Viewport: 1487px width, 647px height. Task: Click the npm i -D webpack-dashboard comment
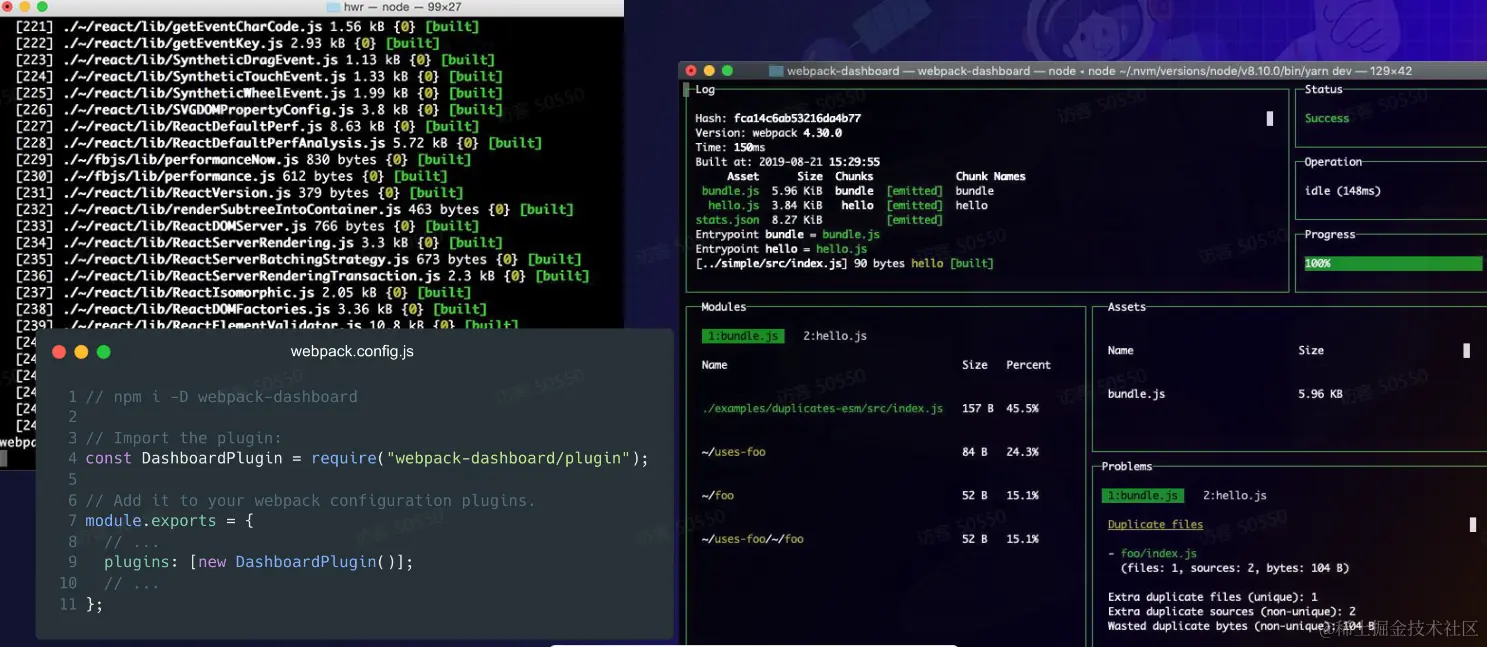point(221,396)
